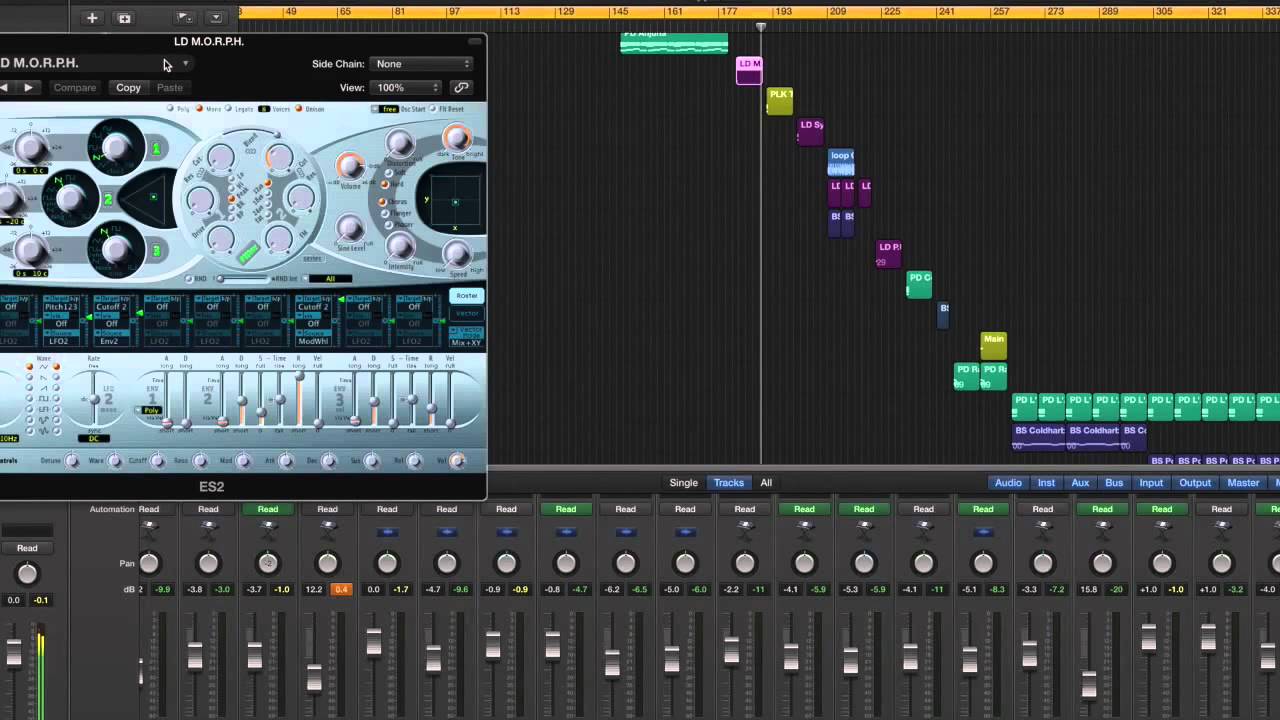This screenshot has width=1280, height=720.
Task: Open the RND Int All target menu
Action: (x=330, y=279)
